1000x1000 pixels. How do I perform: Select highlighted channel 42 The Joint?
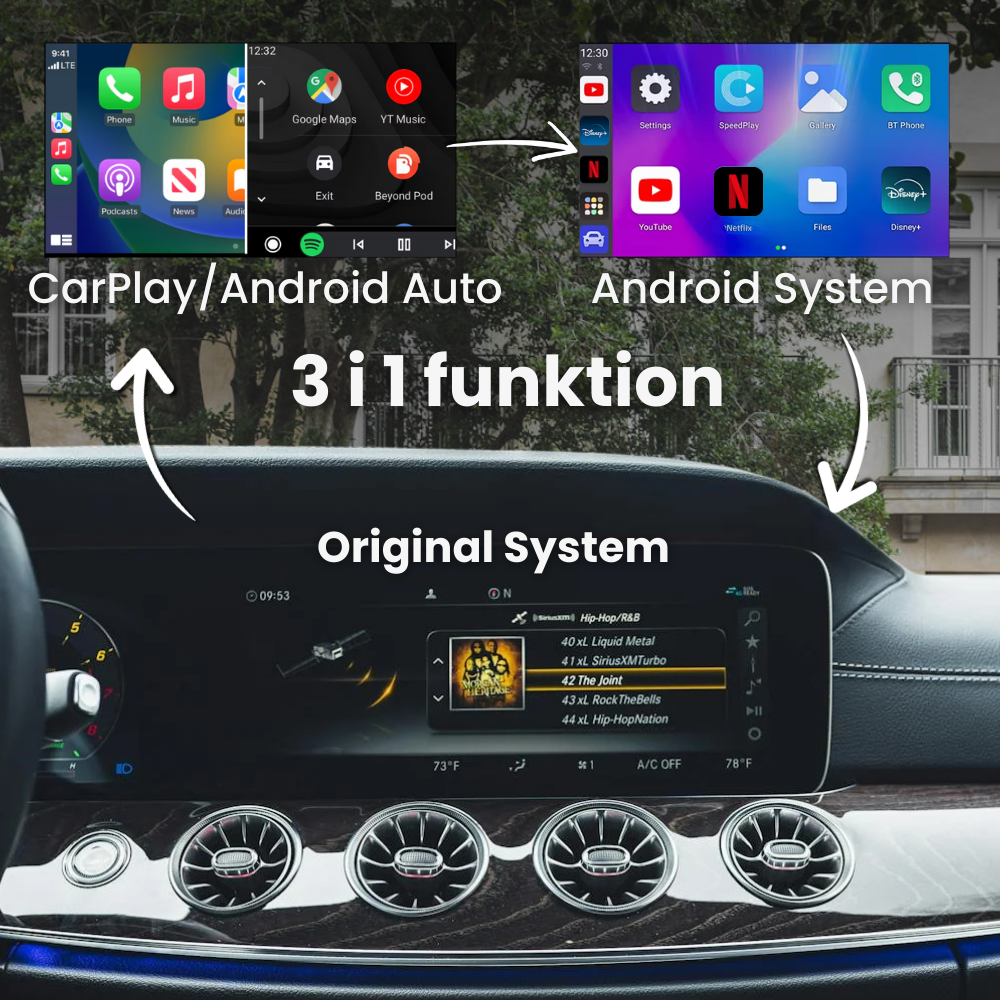tap(626, 680)
